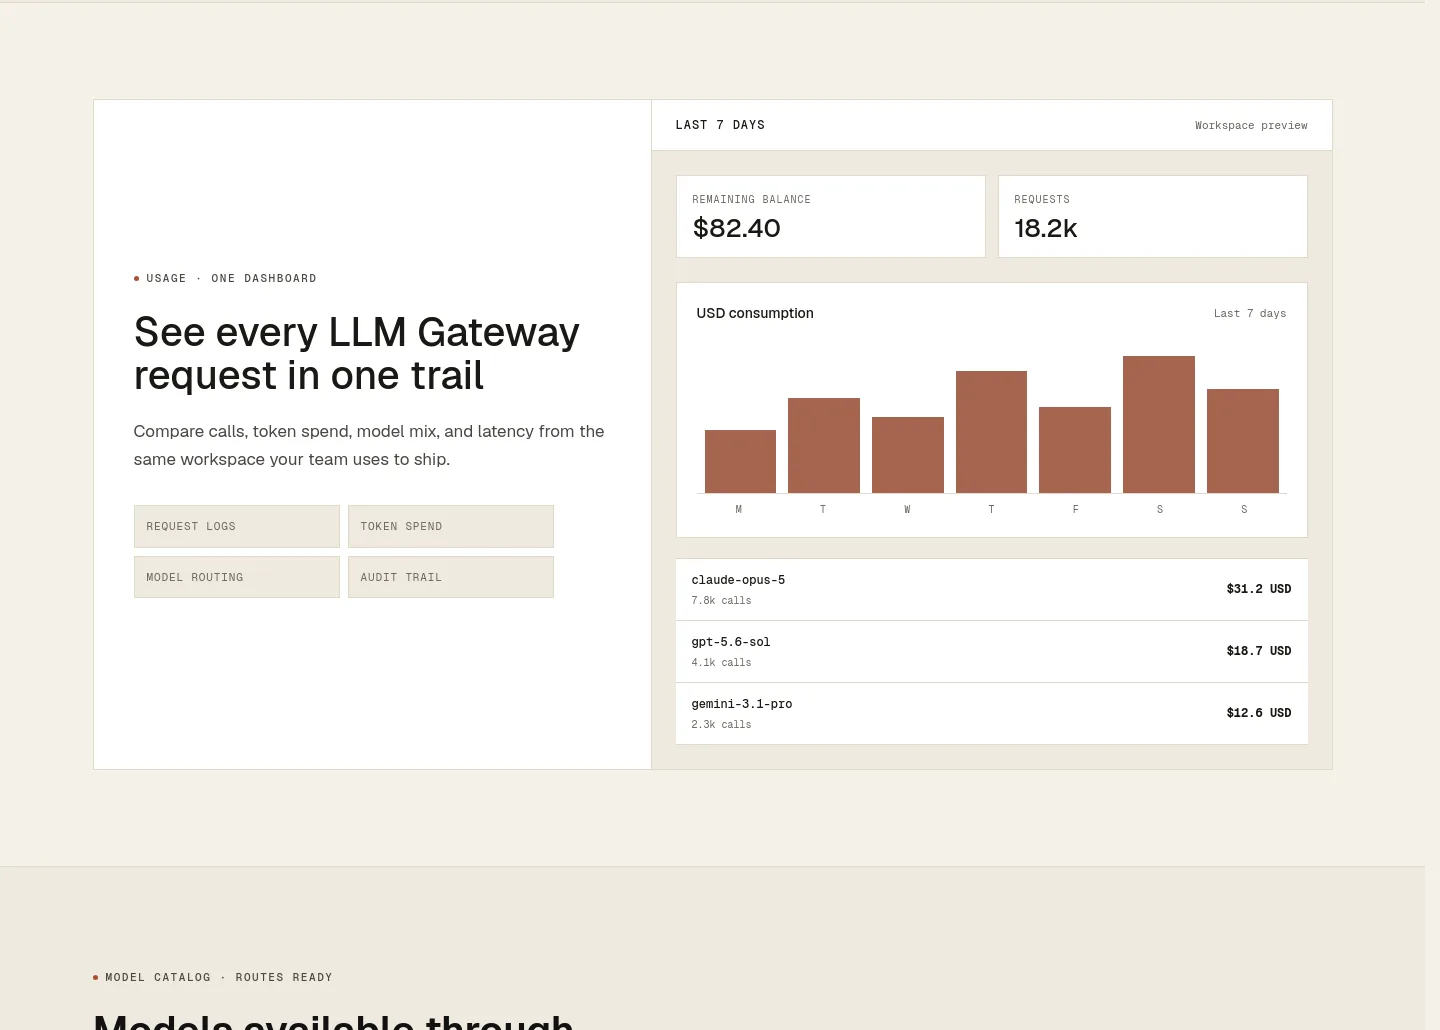Click the "$12.6 USD" amount
The height and width of the screenshot is (1030, 1440).
tap(1259, 713)
